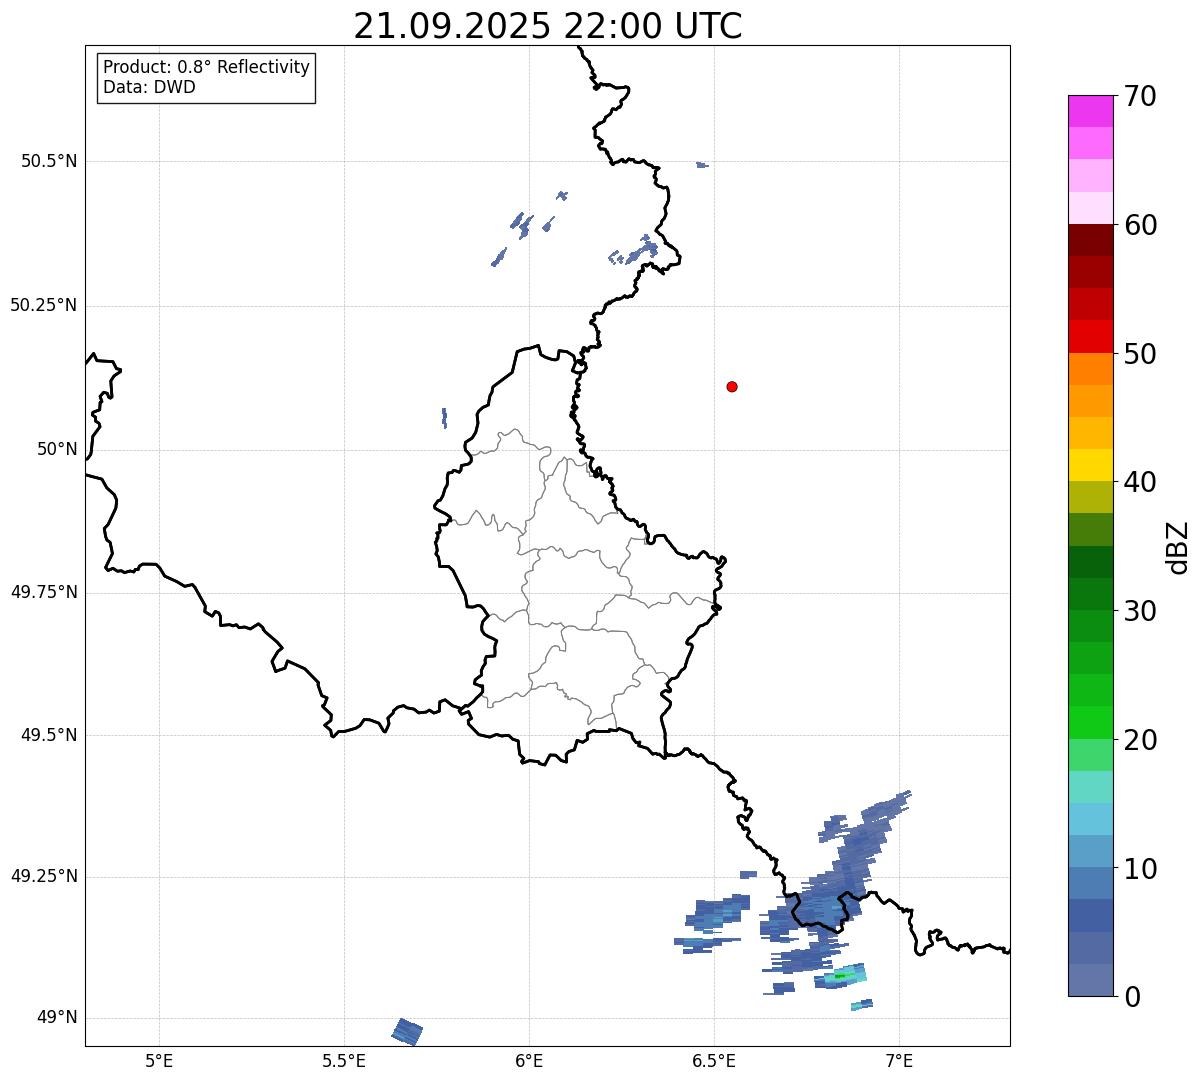
Task: Click the 7°E longitude label
Action: (899, 1060)
